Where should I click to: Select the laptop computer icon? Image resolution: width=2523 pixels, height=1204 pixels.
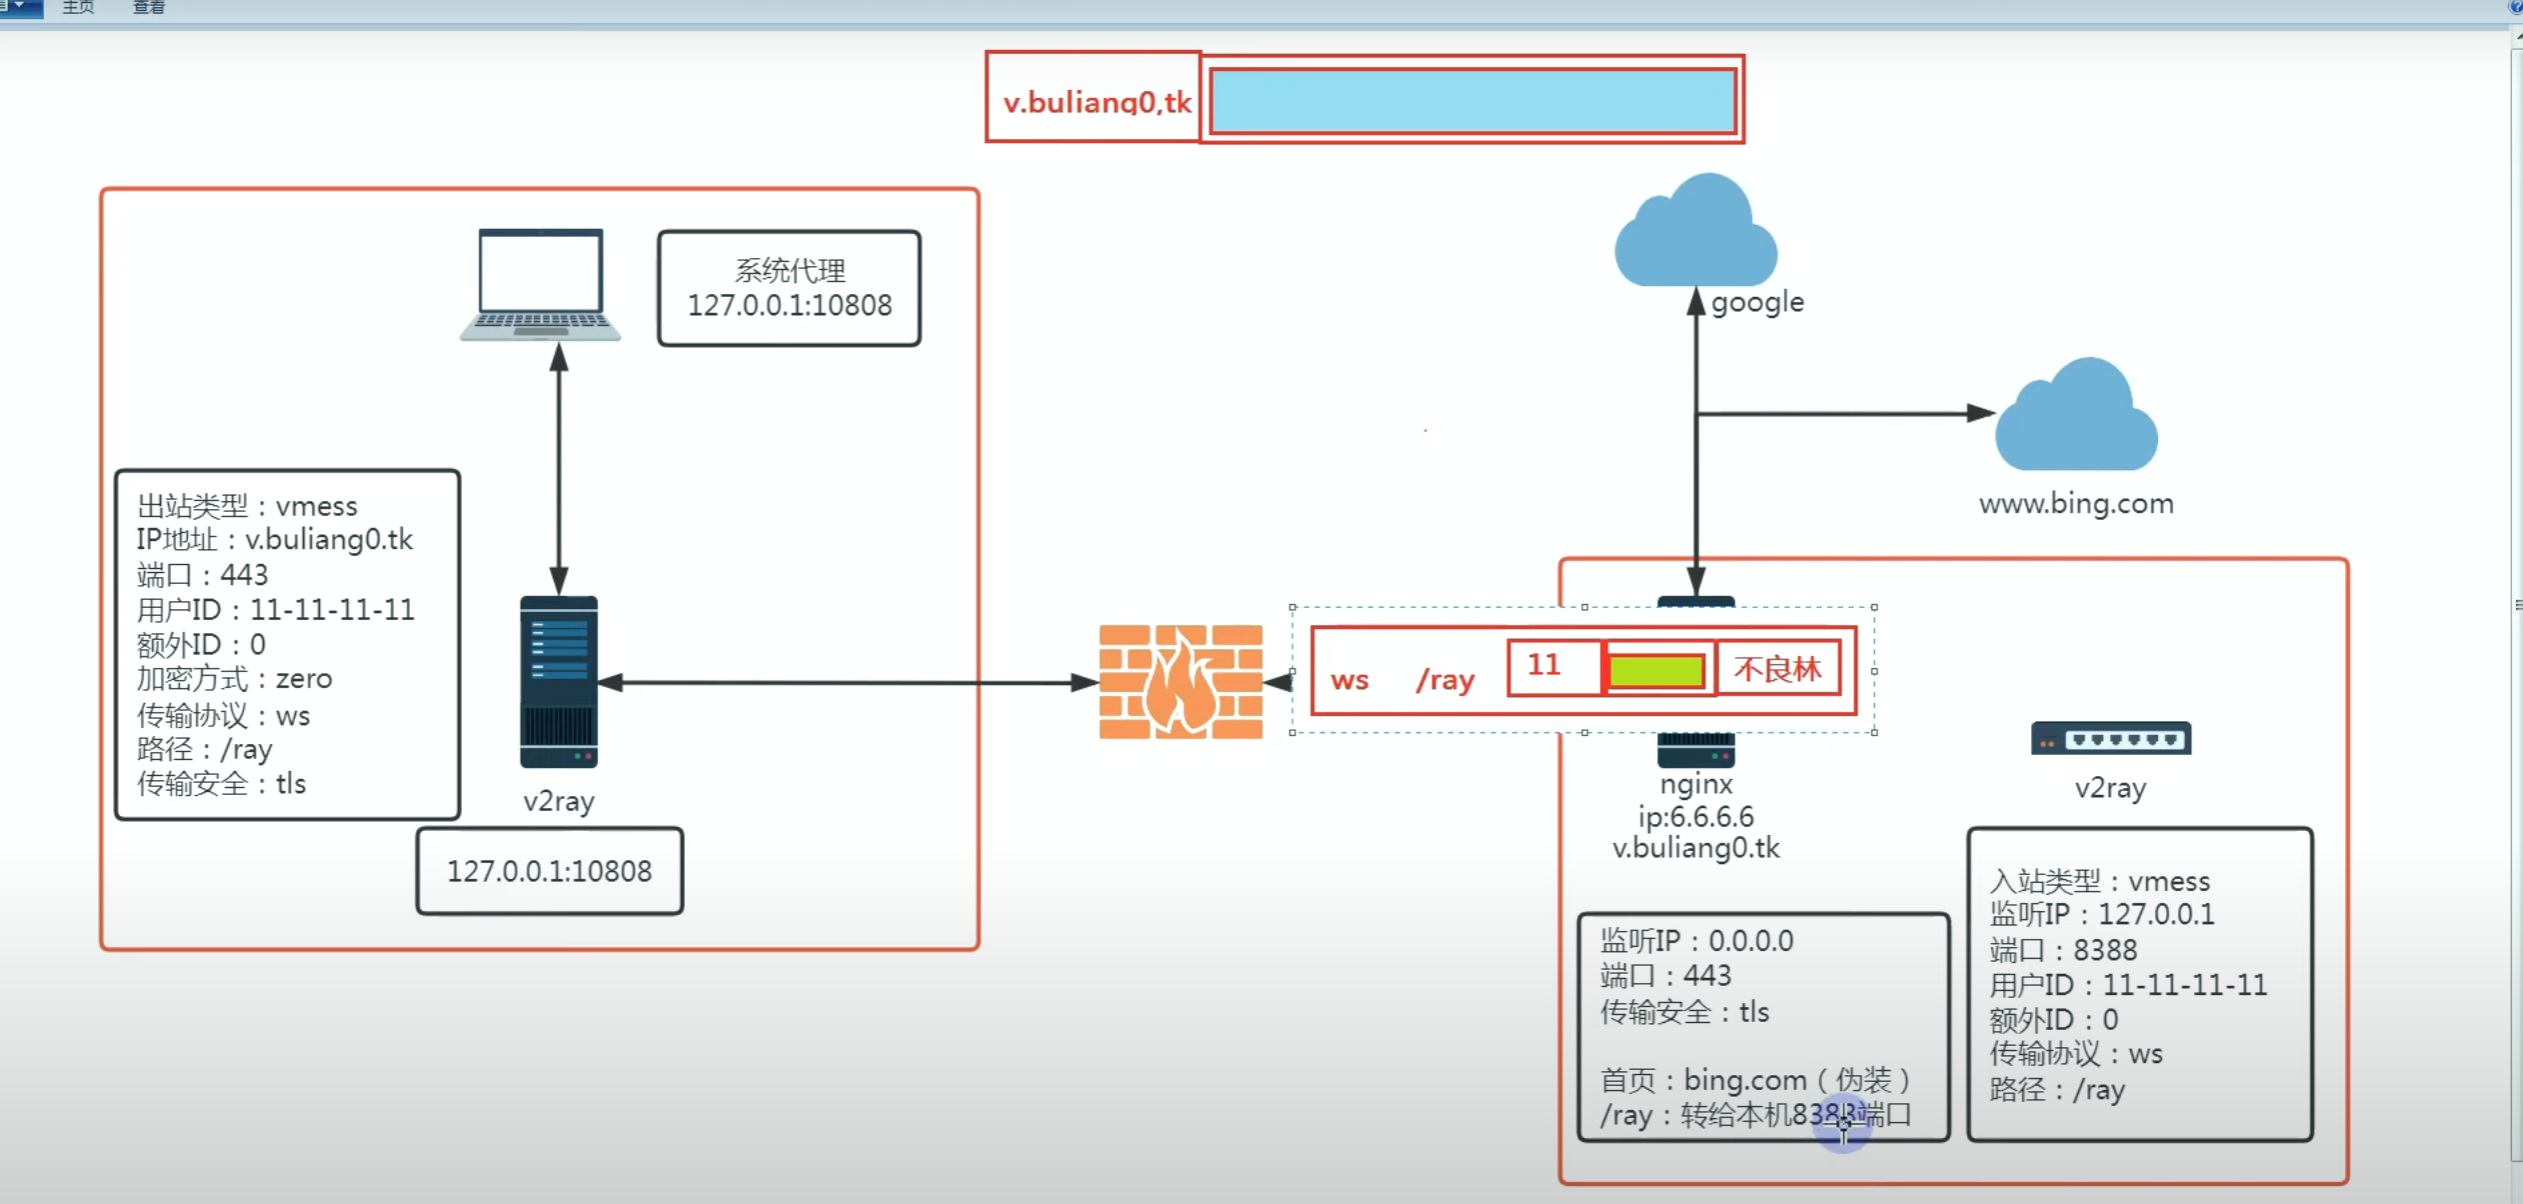coord(540,285)
